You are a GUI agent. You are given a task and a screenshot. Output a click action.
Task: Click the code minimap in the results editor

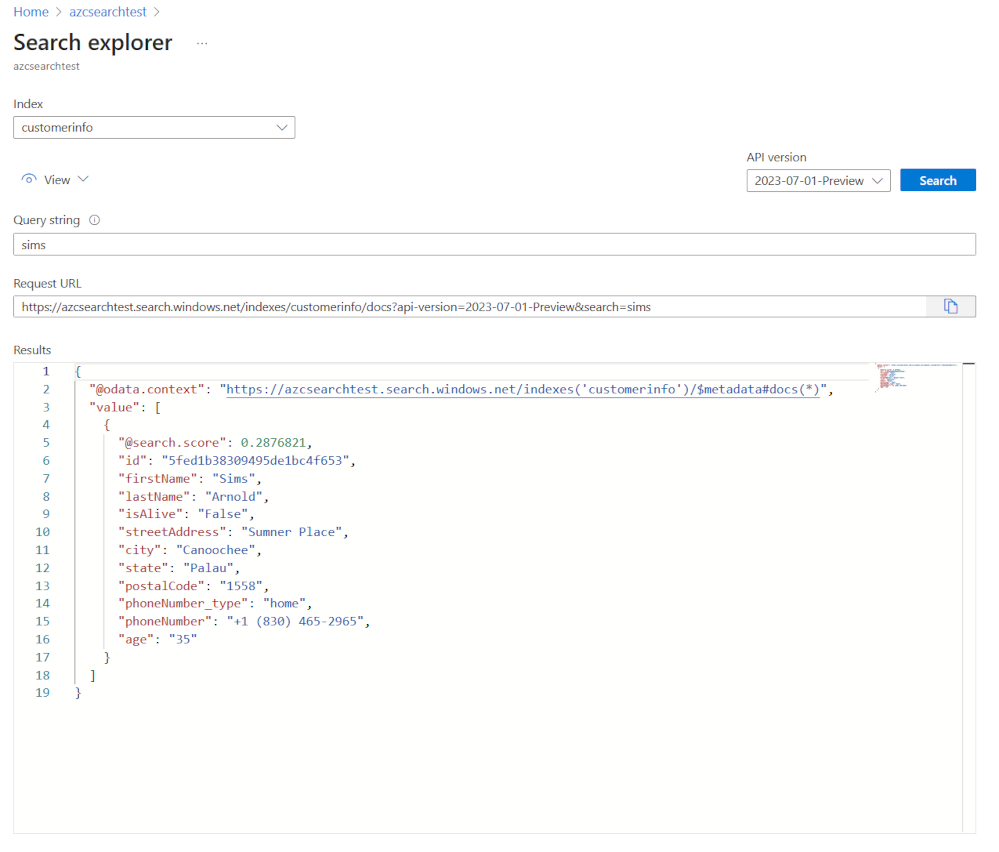(x=915, y=377)
